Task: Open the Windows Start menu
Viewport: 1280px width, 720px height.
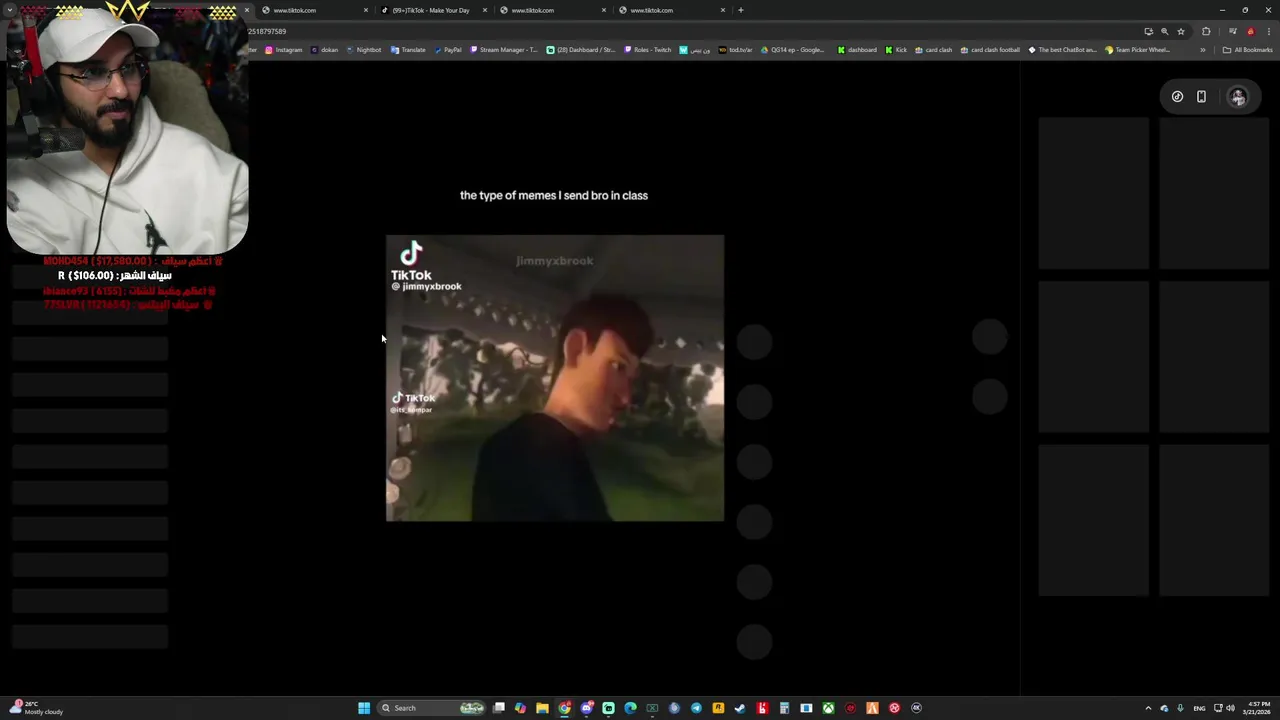Action: coord(364,708)
